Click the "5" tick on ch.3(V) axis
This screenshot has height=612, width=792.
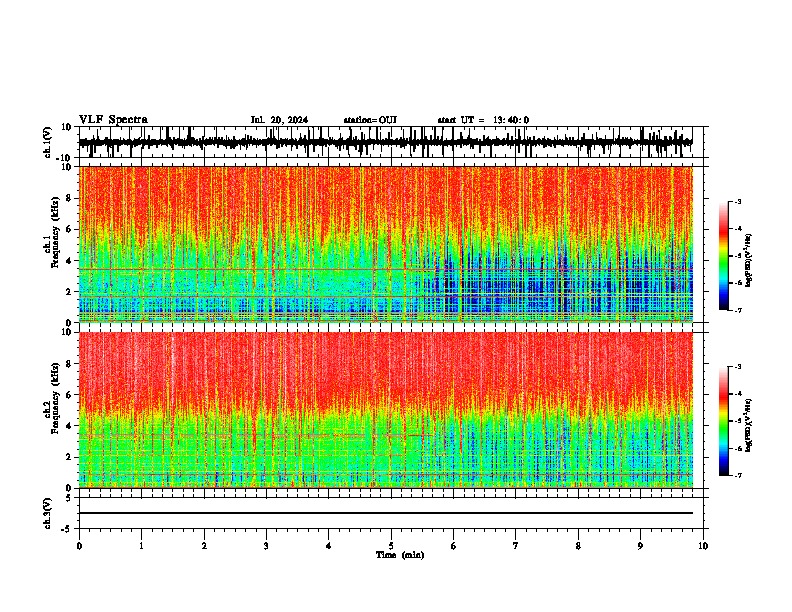pos(70,498)
